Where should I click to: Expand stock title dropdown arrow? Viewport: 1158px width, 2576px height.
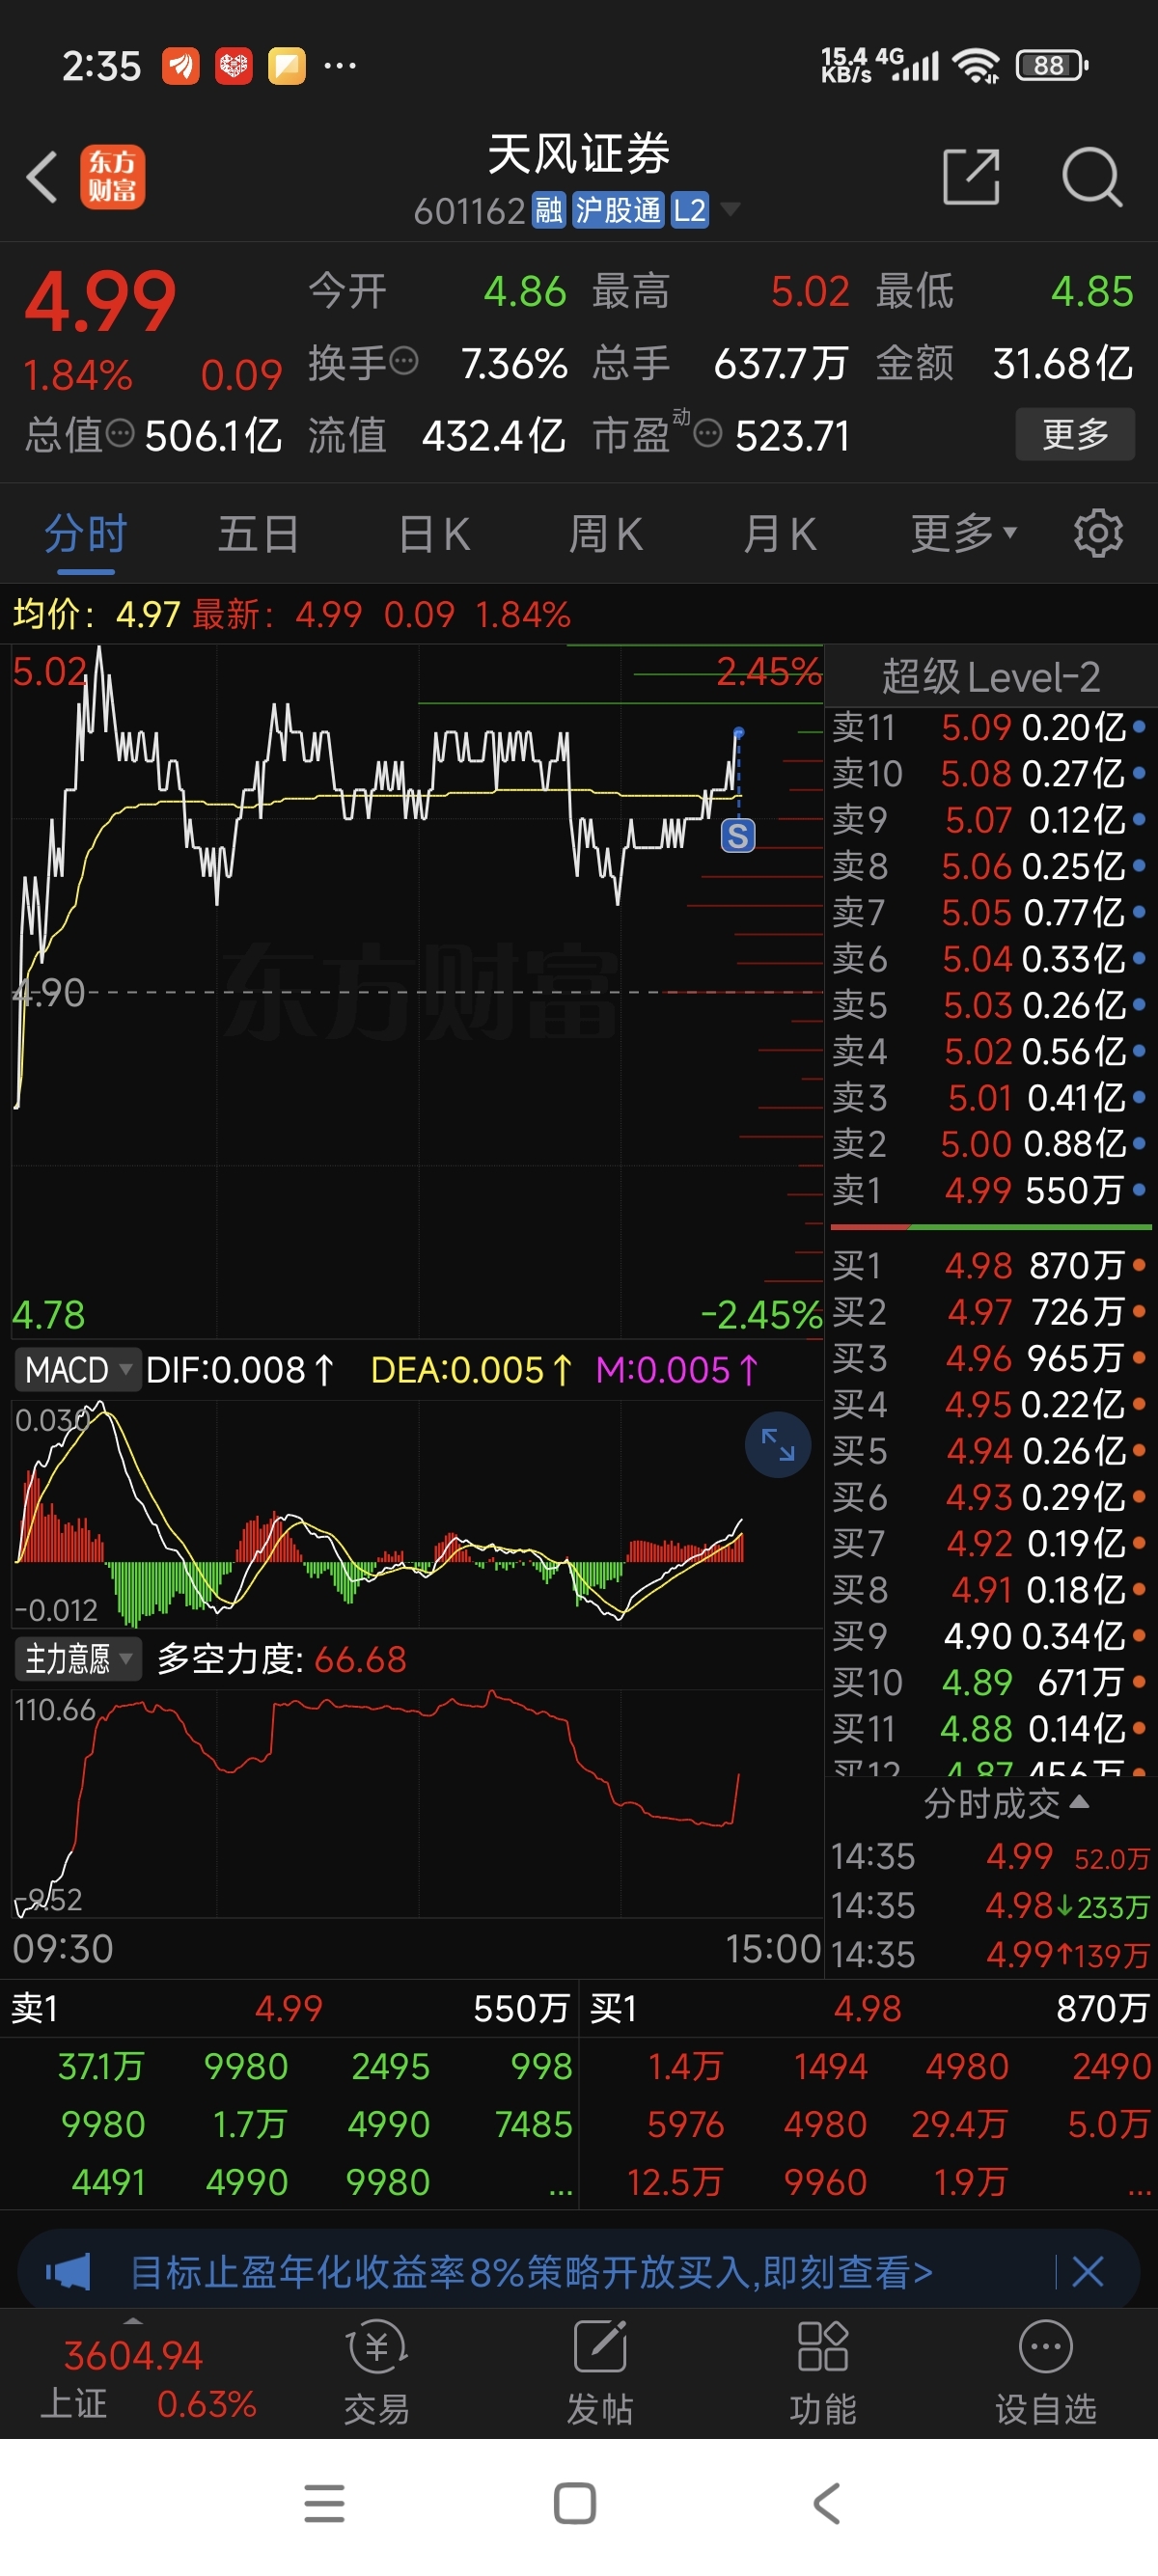730,209
